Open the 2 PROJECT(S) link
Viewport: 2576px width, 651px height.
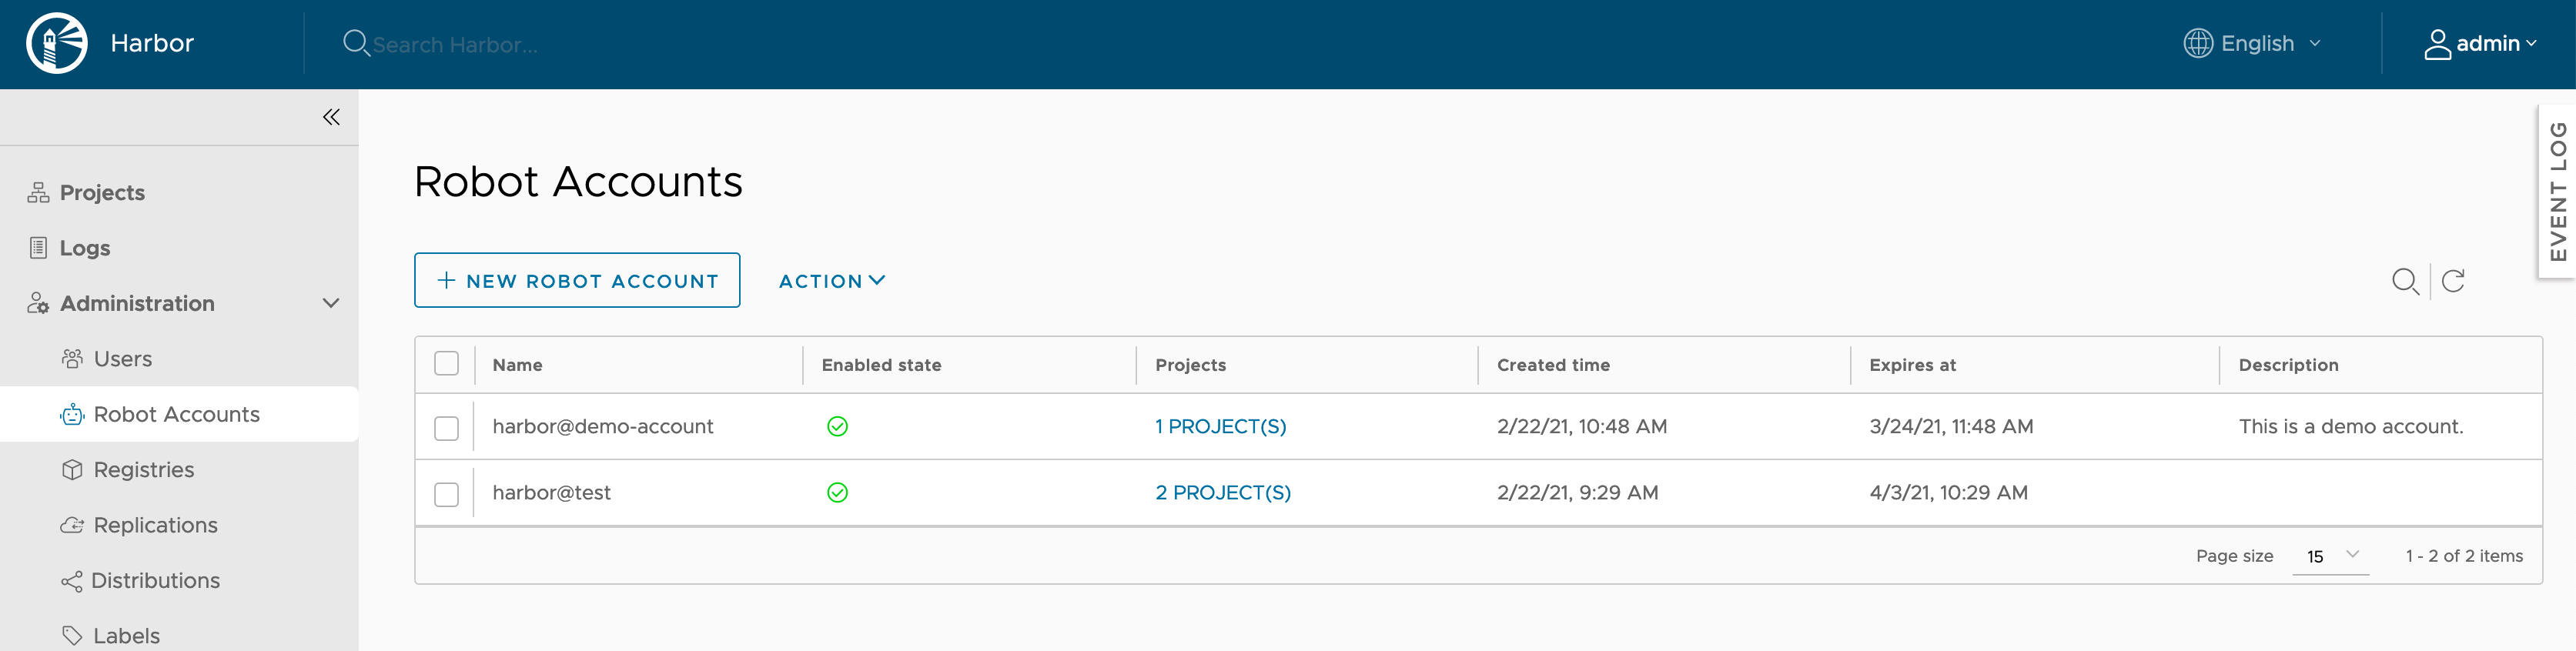click(x=1222, y=493)
